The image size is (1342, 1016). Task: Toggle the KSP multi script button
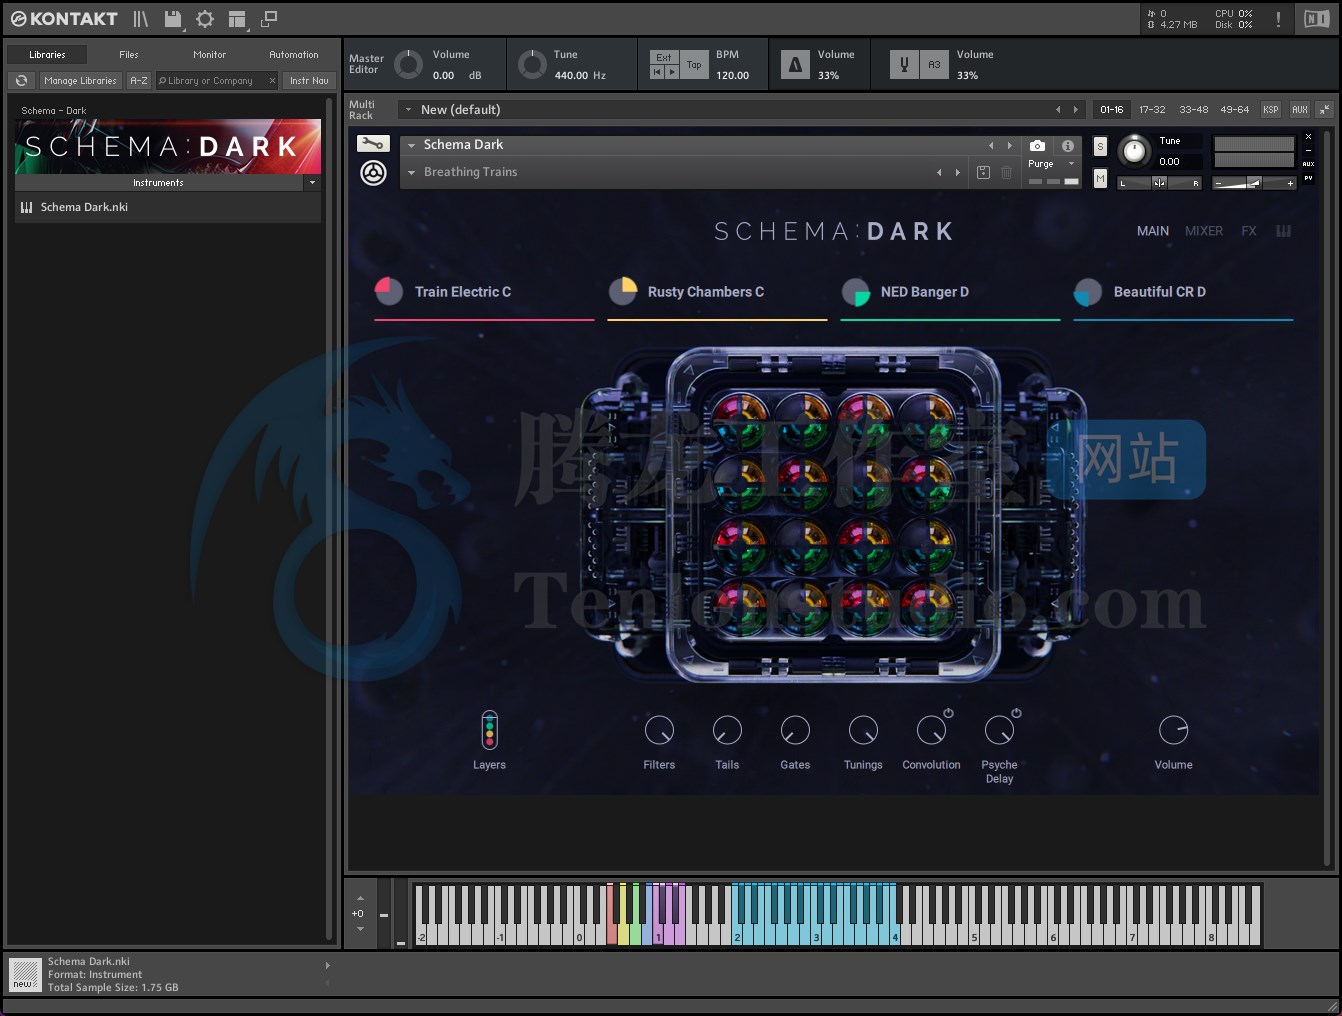click(1270, 110)
